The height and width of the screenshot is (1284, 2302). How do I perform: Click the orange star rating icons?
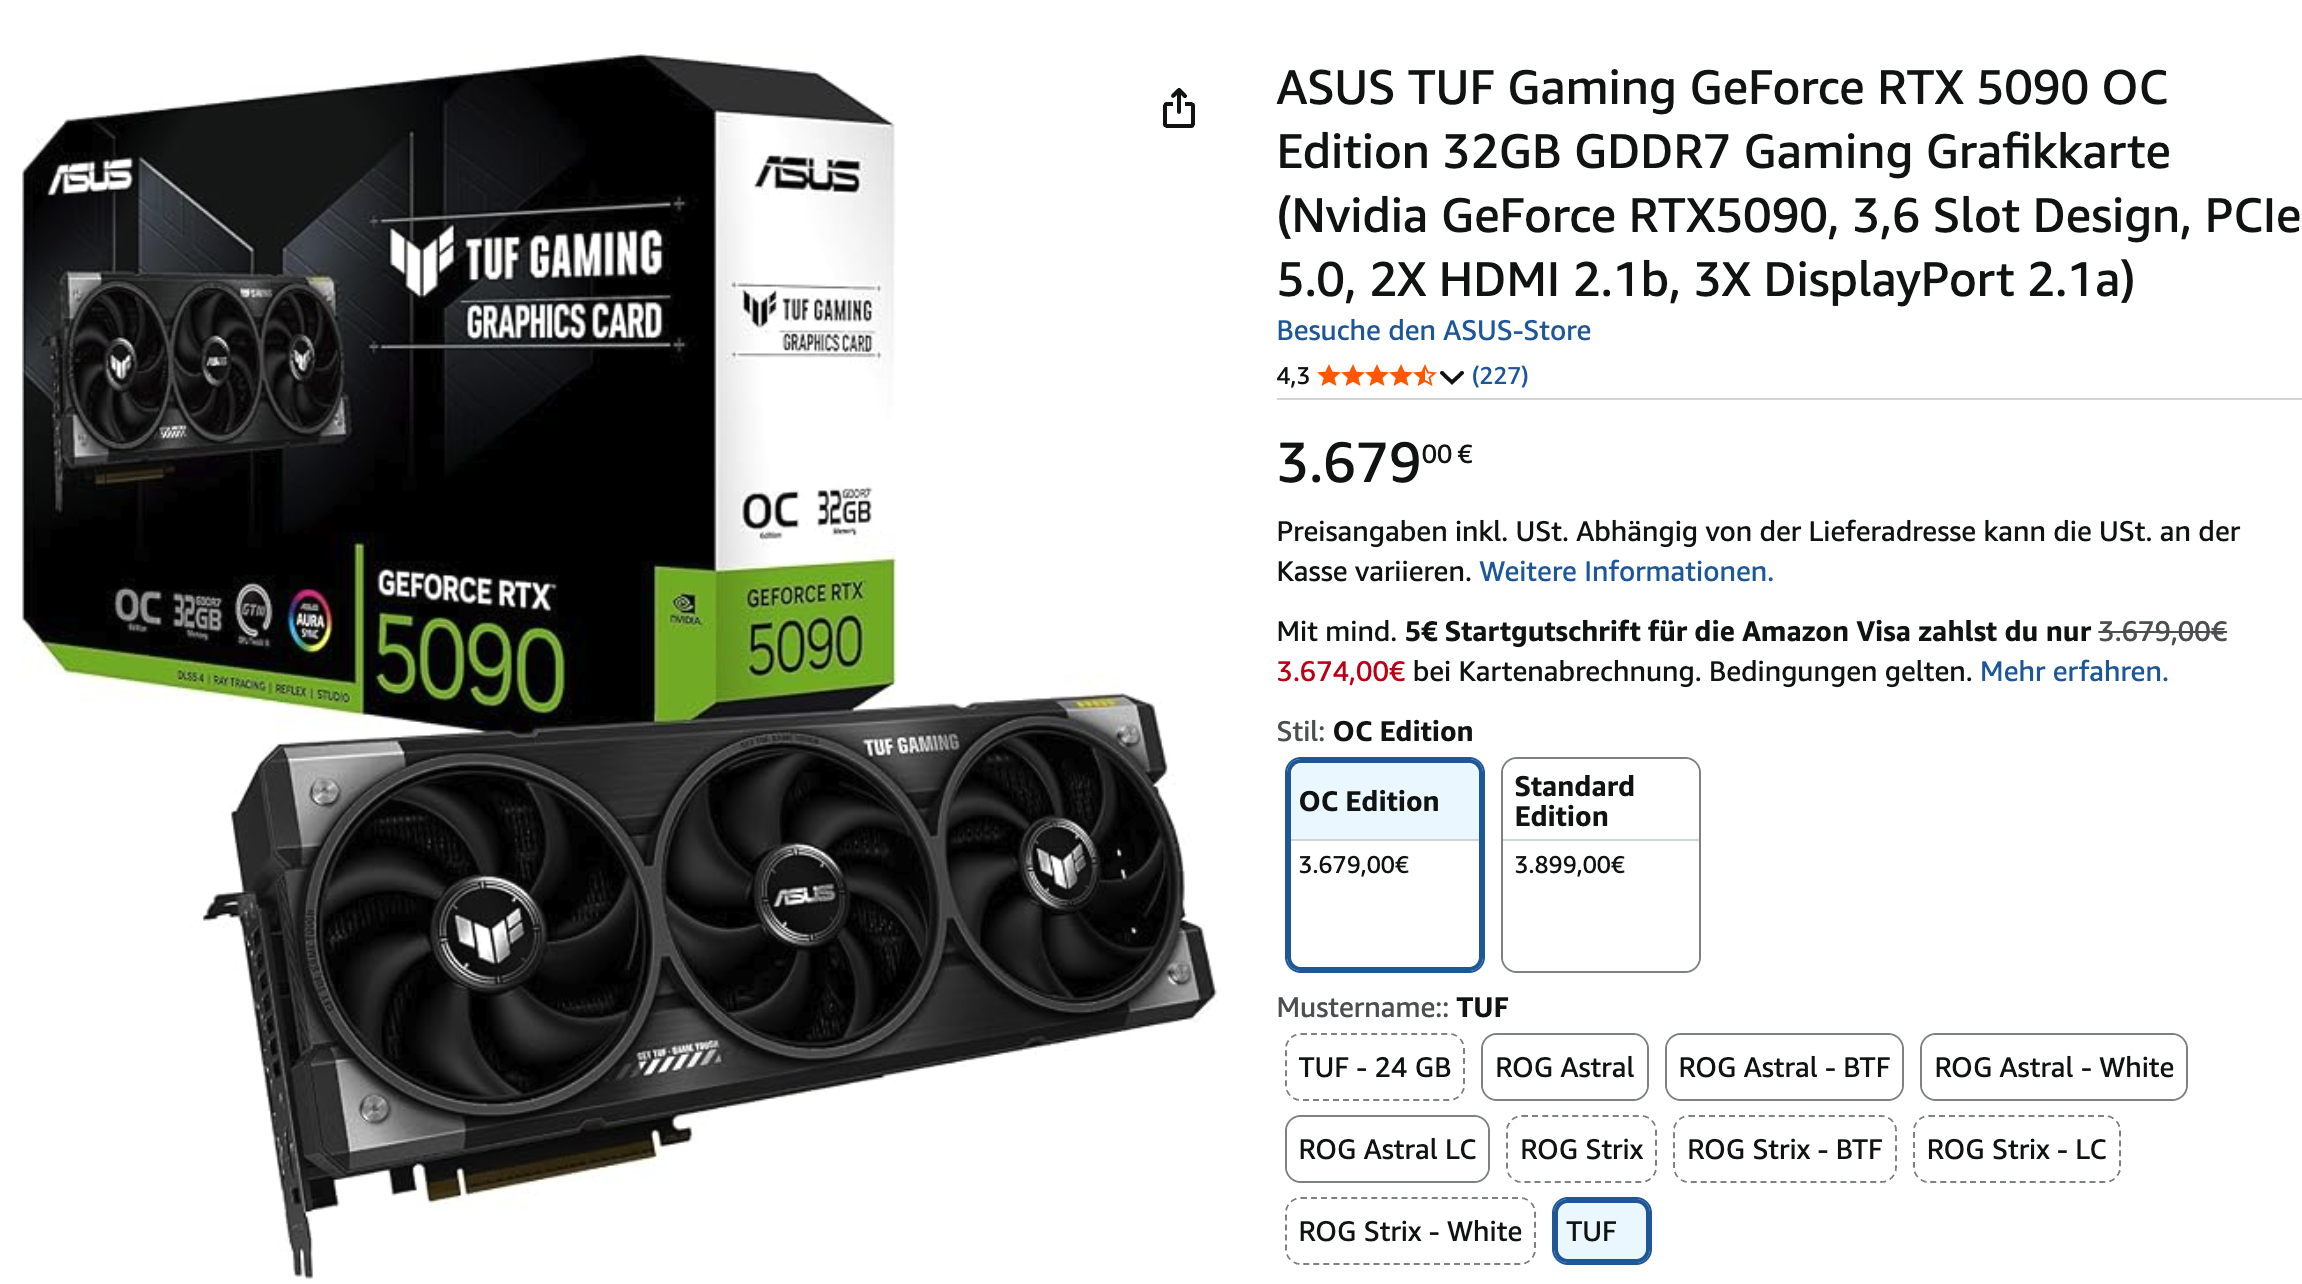pos(1376,376)
